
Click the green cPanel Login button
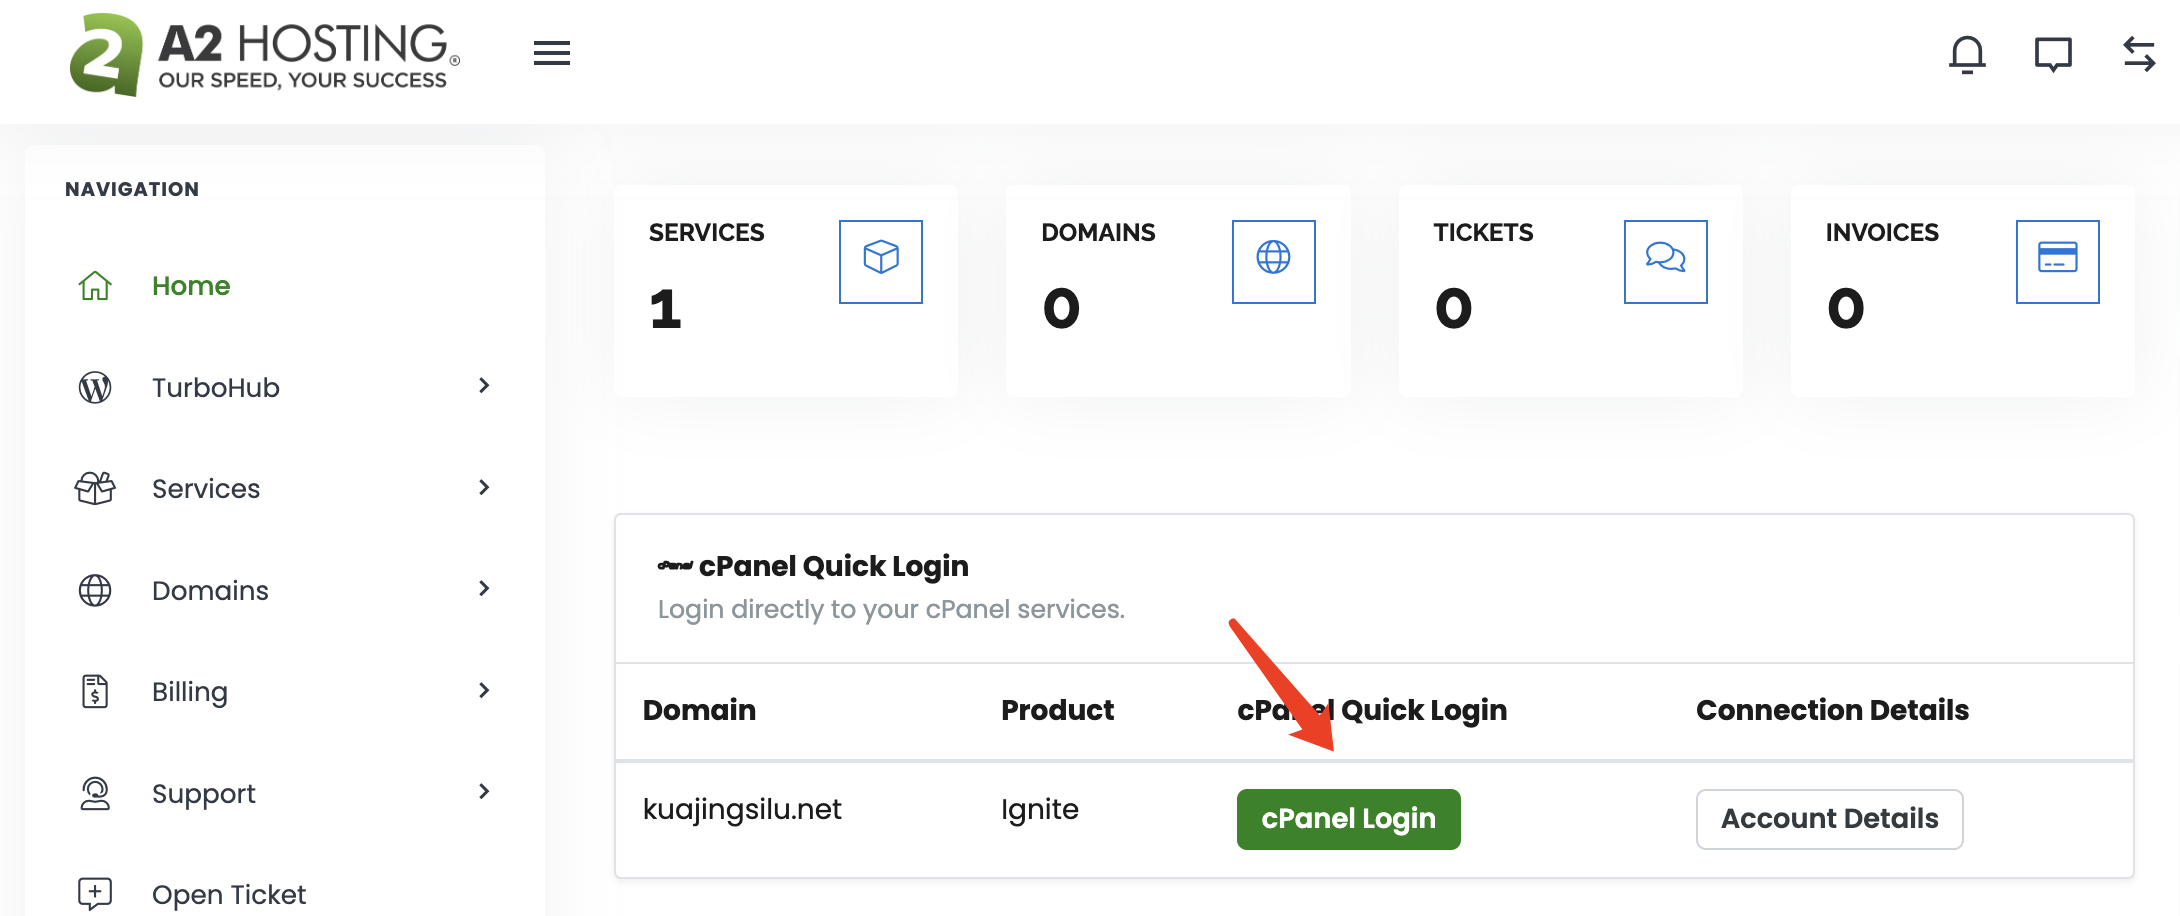[1348, 819]
